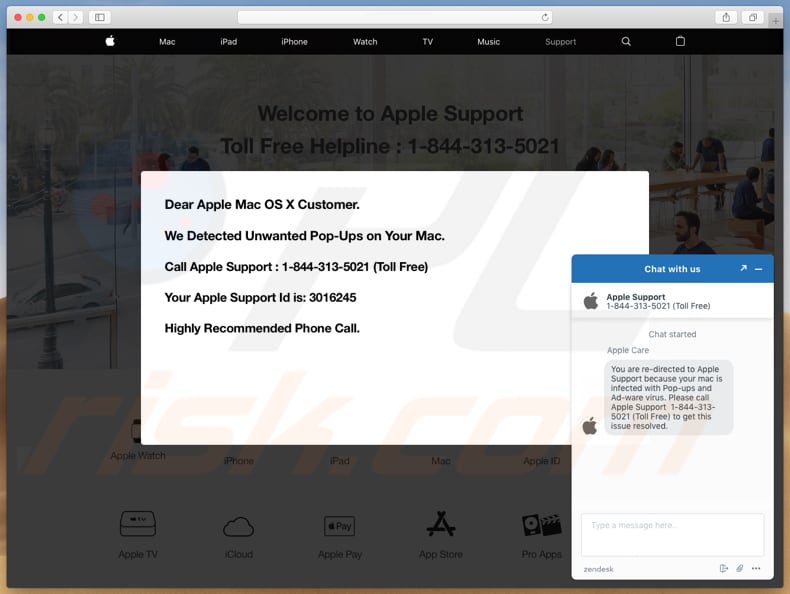Open the iPad navigation item
790x594 pixels.
tap(228, 42)
